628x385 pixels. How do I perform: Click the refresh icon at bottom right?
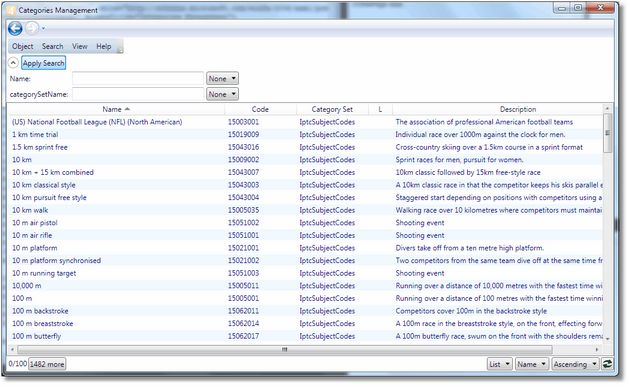(607, 364)
